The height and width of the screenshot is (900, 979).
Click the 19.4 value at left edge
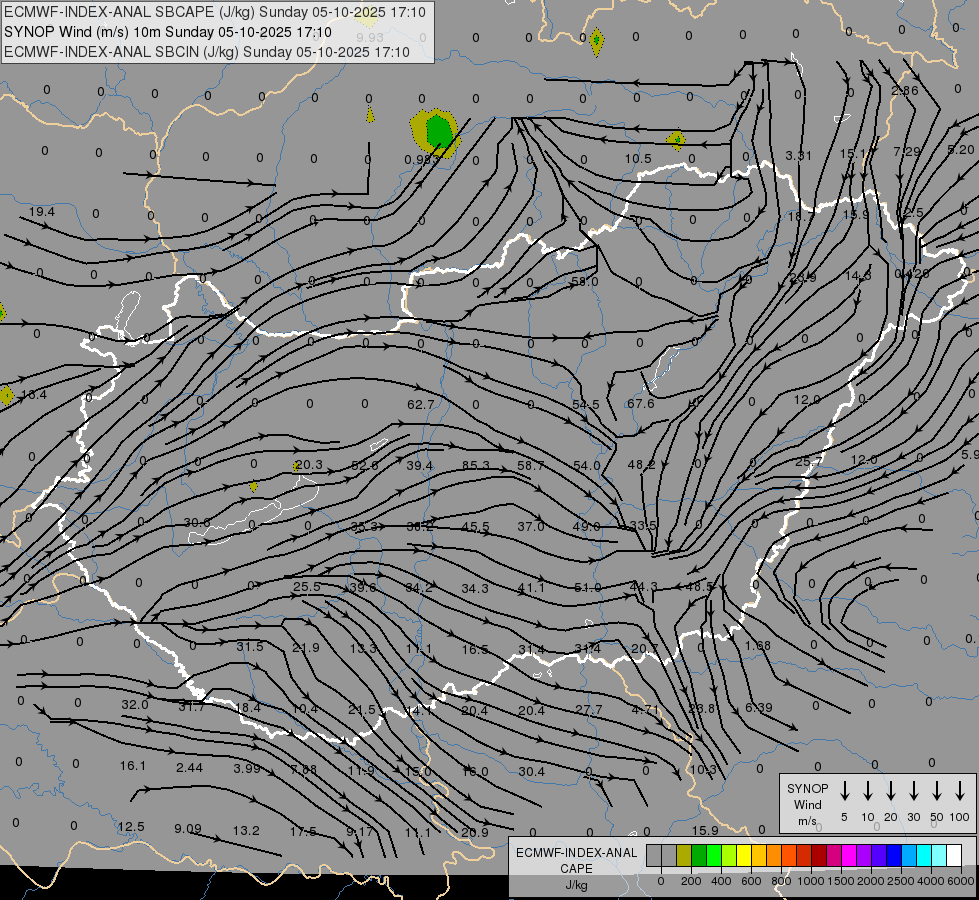pyautogui.click(x=42, y=212)
